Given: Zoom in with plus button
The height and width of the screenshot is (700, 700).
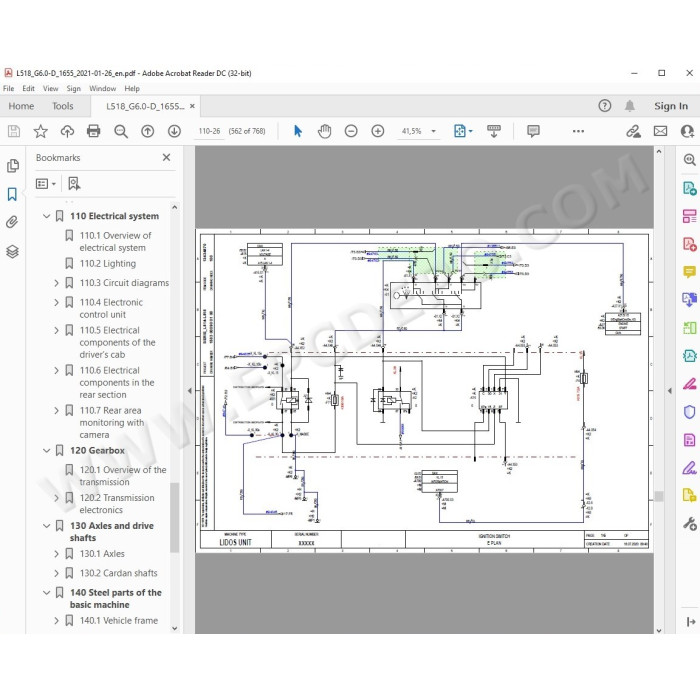Looking at the screenshot, I should pos(378,131).
